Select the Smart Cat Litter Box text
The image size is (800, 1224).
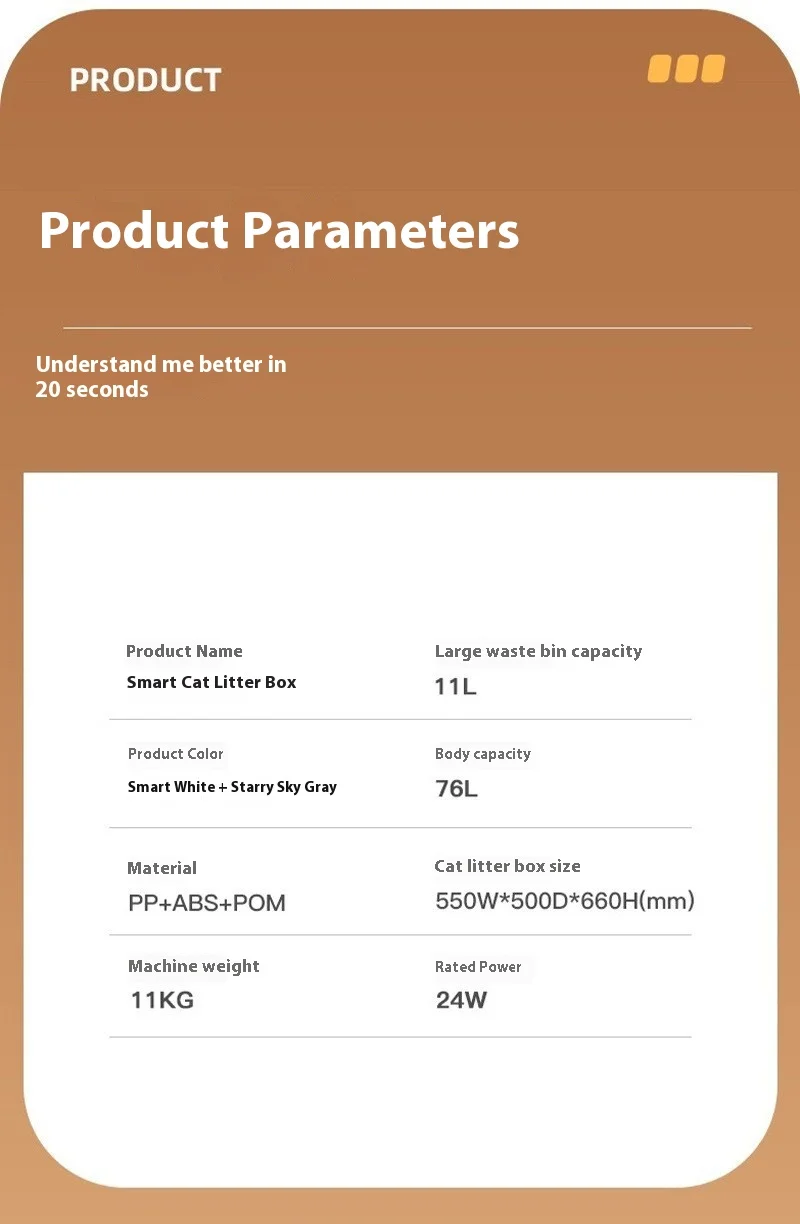pos(211,682)
